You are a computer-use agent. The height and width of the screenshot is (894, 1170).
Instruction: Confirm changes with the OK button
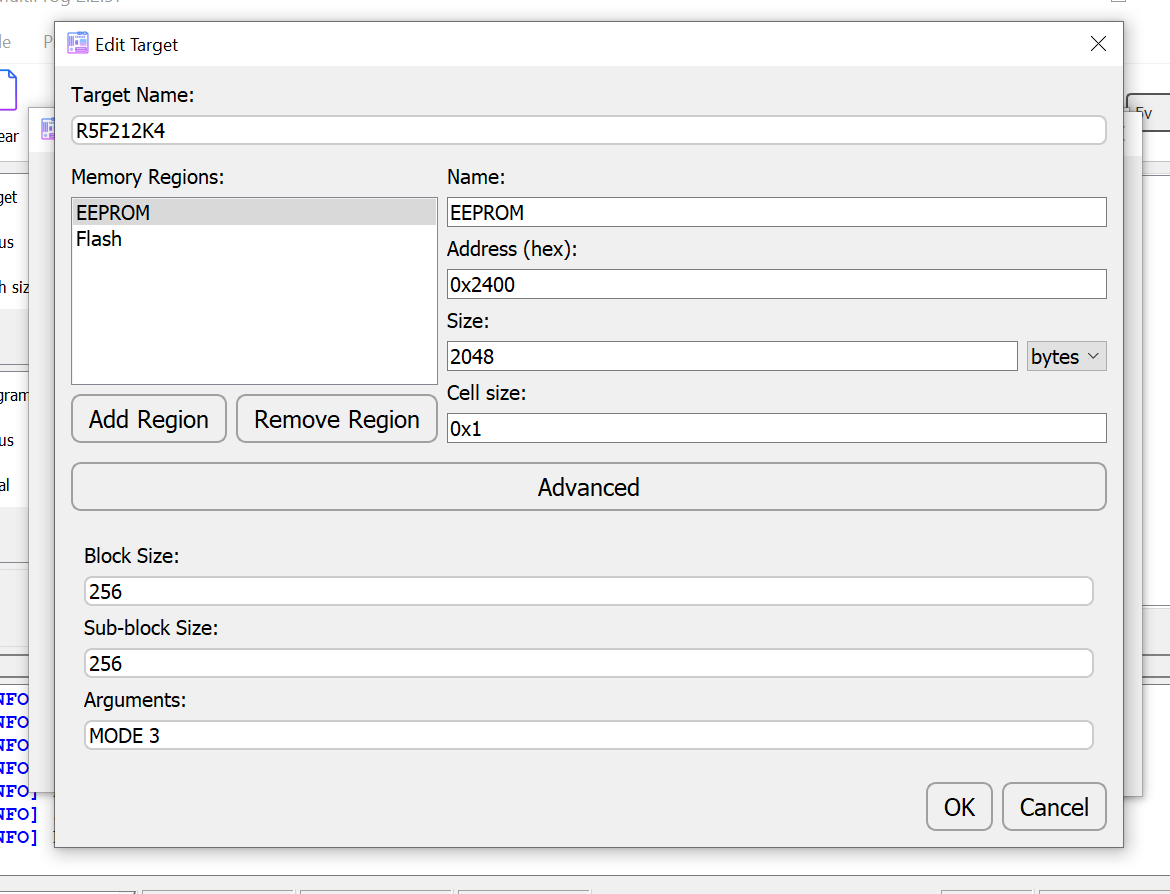point(958,806)
